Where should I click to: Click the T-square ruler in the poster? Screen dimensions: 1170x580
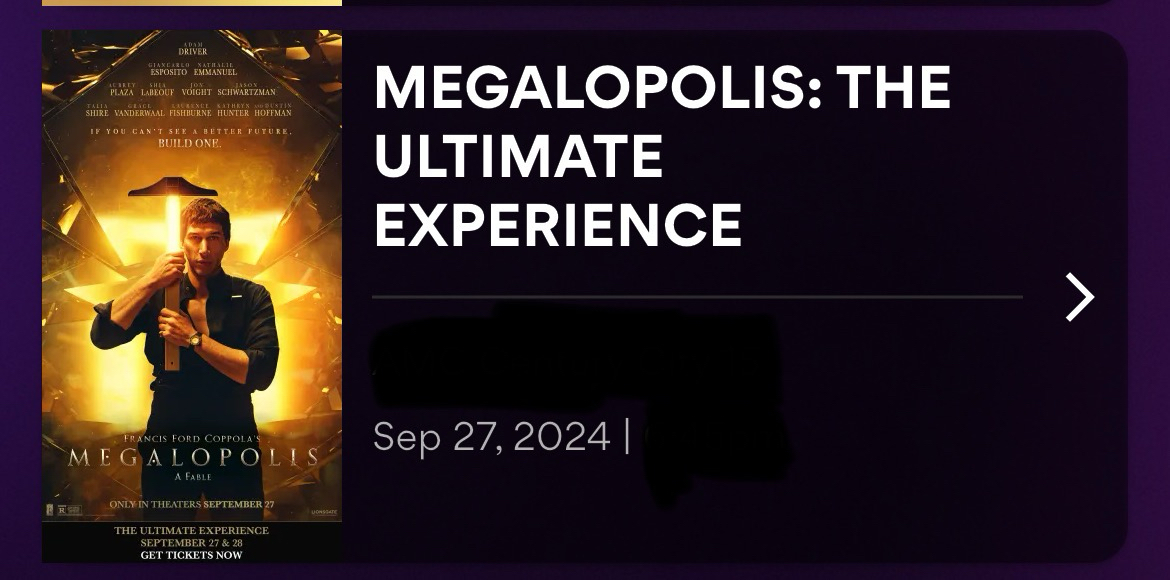tap(172, 190)
